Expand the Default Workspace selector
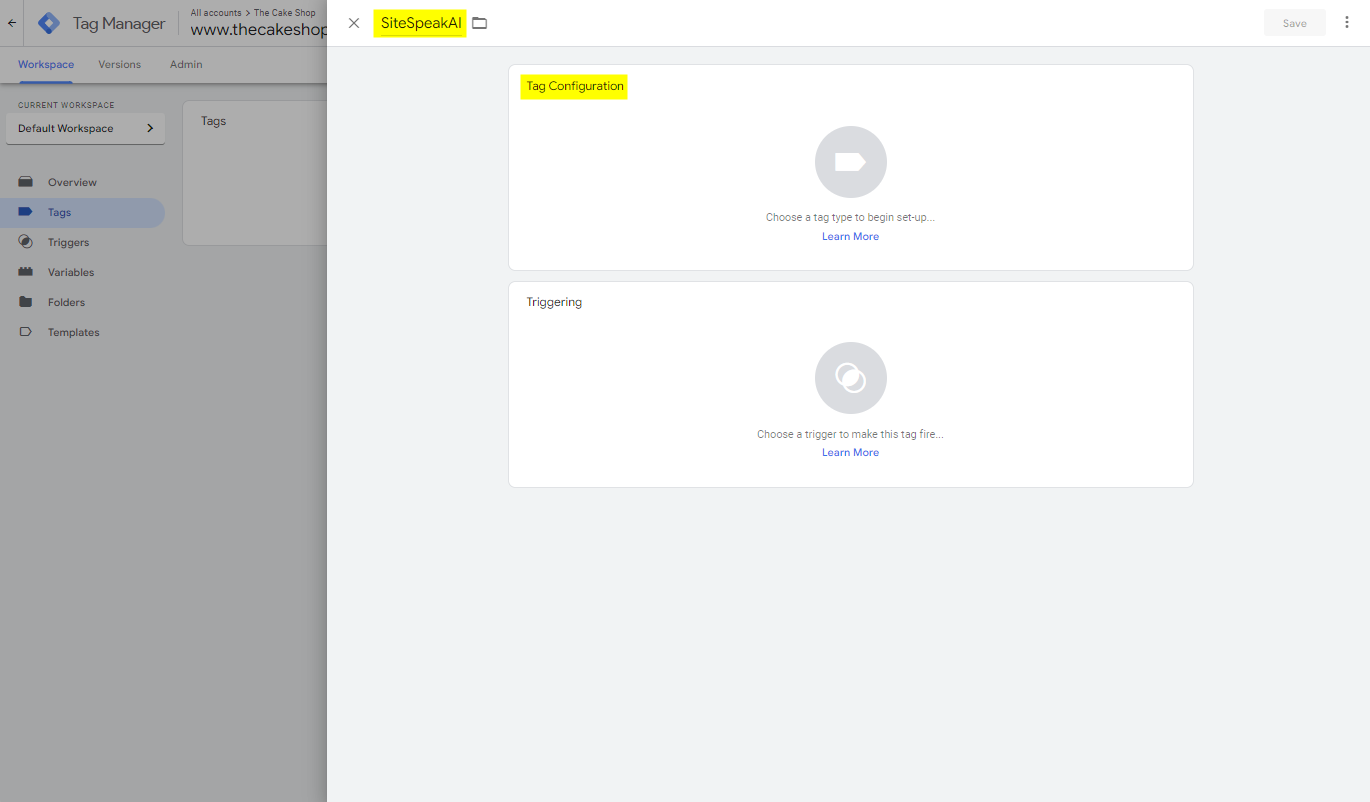The width and height of the screenshot is (1370, 802). 86,128
